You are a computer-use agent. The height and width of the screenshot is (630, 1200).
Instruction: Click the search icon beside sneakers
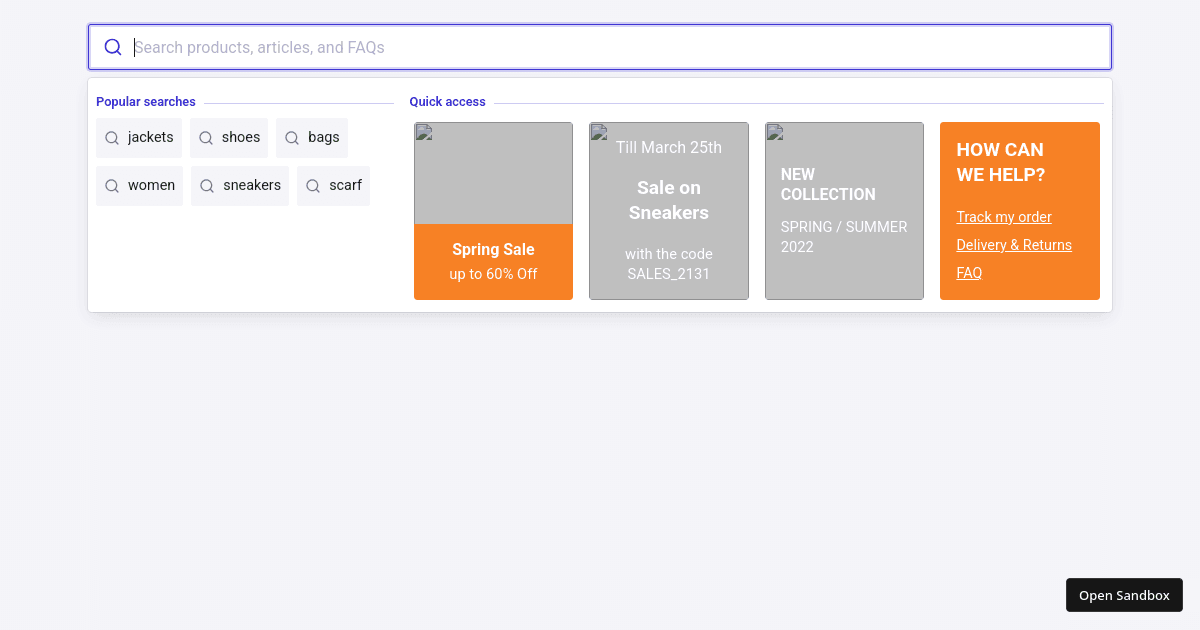(207, 186)
